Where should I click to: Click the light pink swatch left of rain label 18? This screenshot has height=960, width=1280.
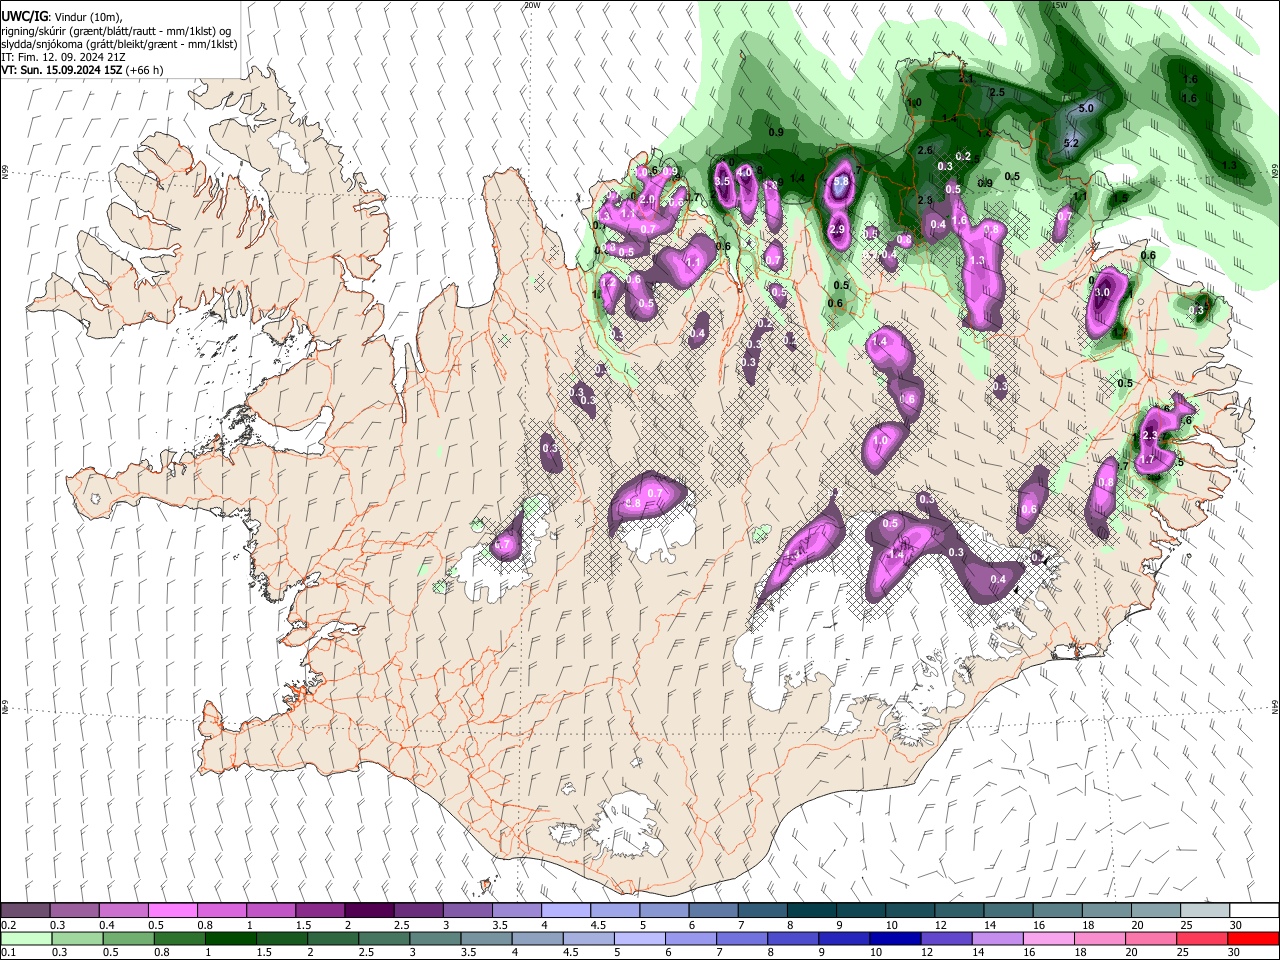point(1048,939)
